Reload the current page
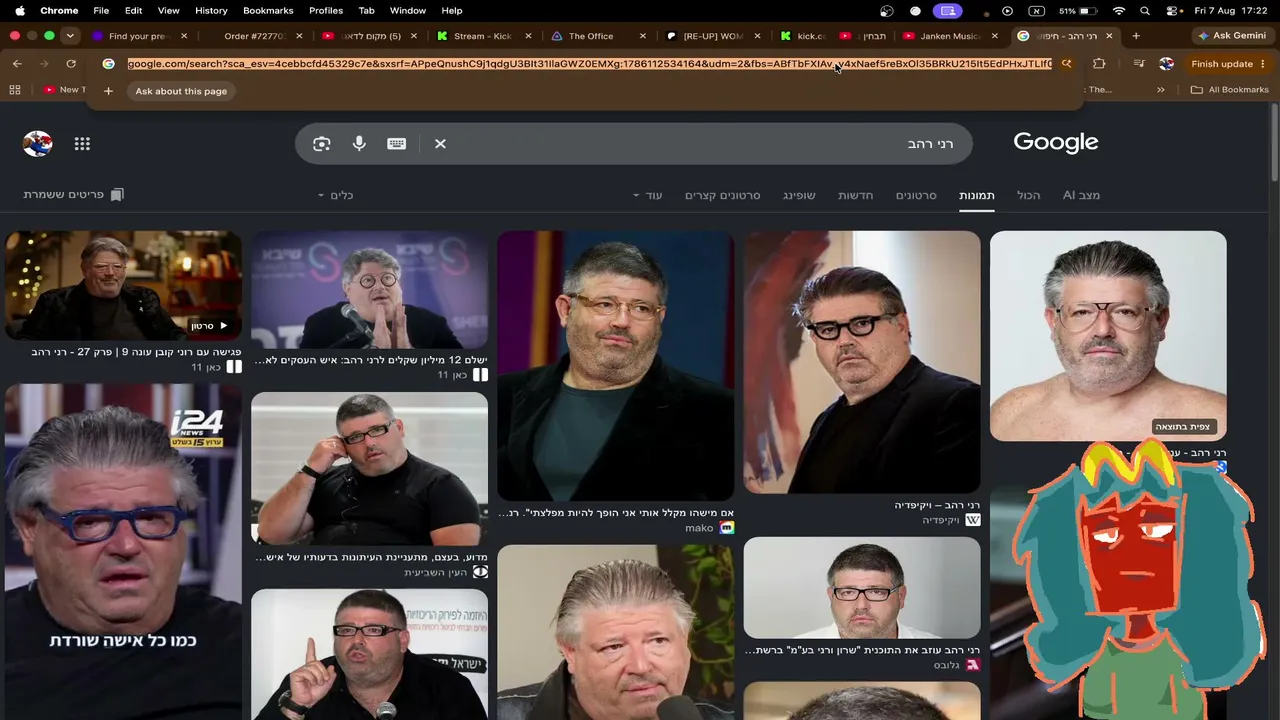 (71, 64)
